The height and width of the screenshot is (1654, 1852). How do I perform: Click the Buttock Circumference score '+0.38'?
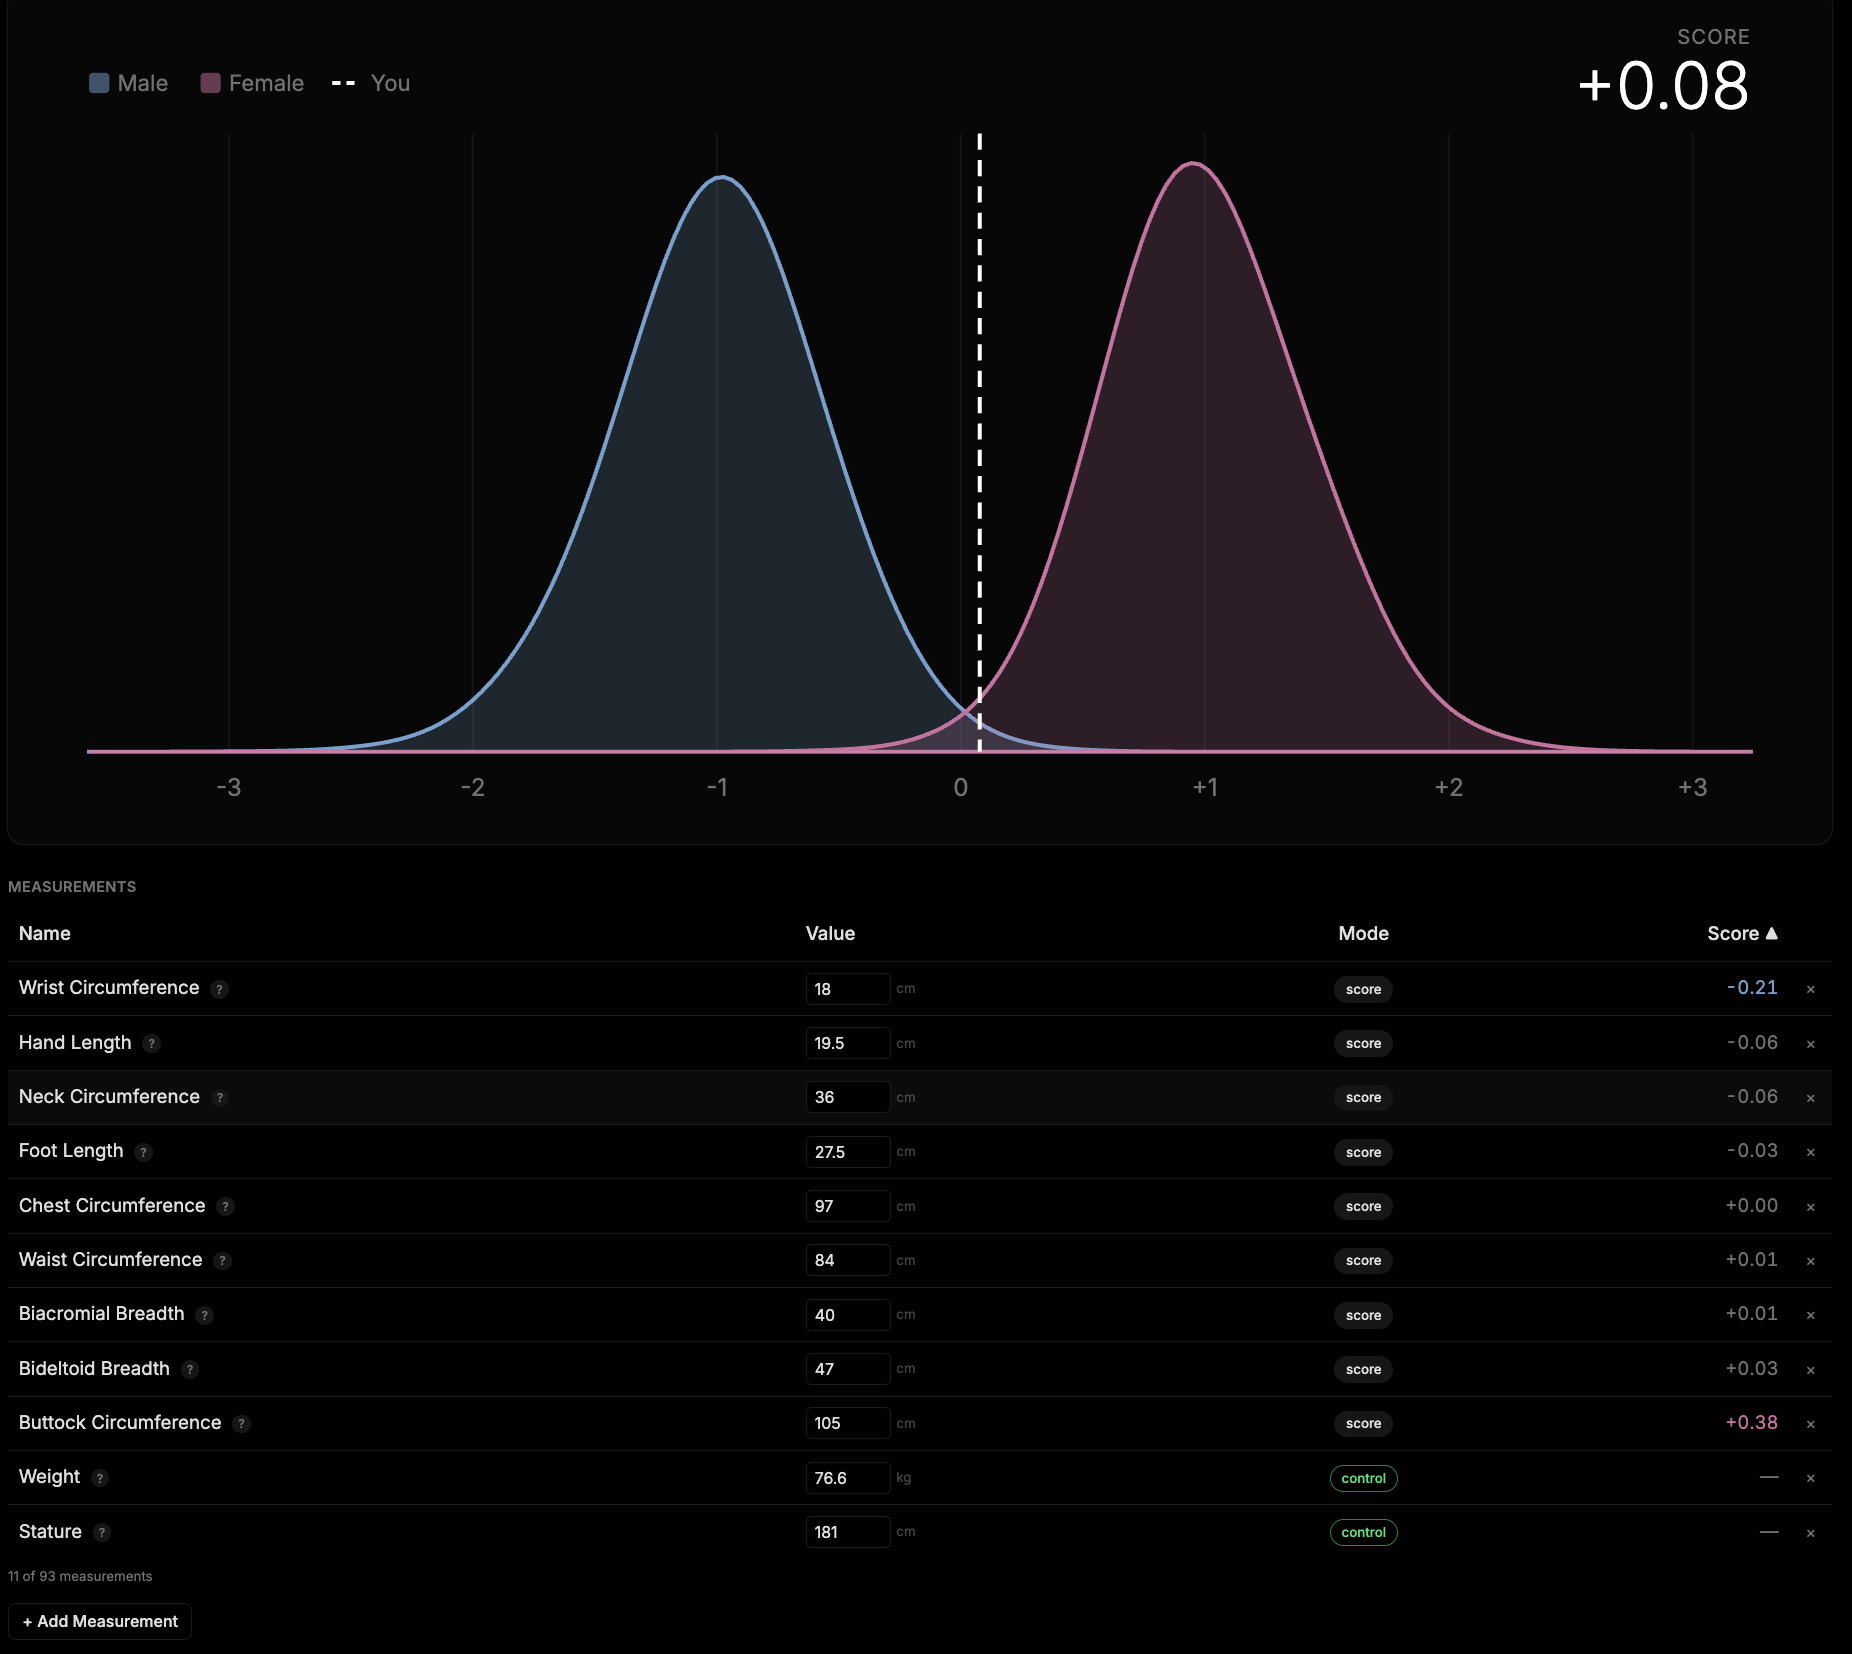1751,1422
